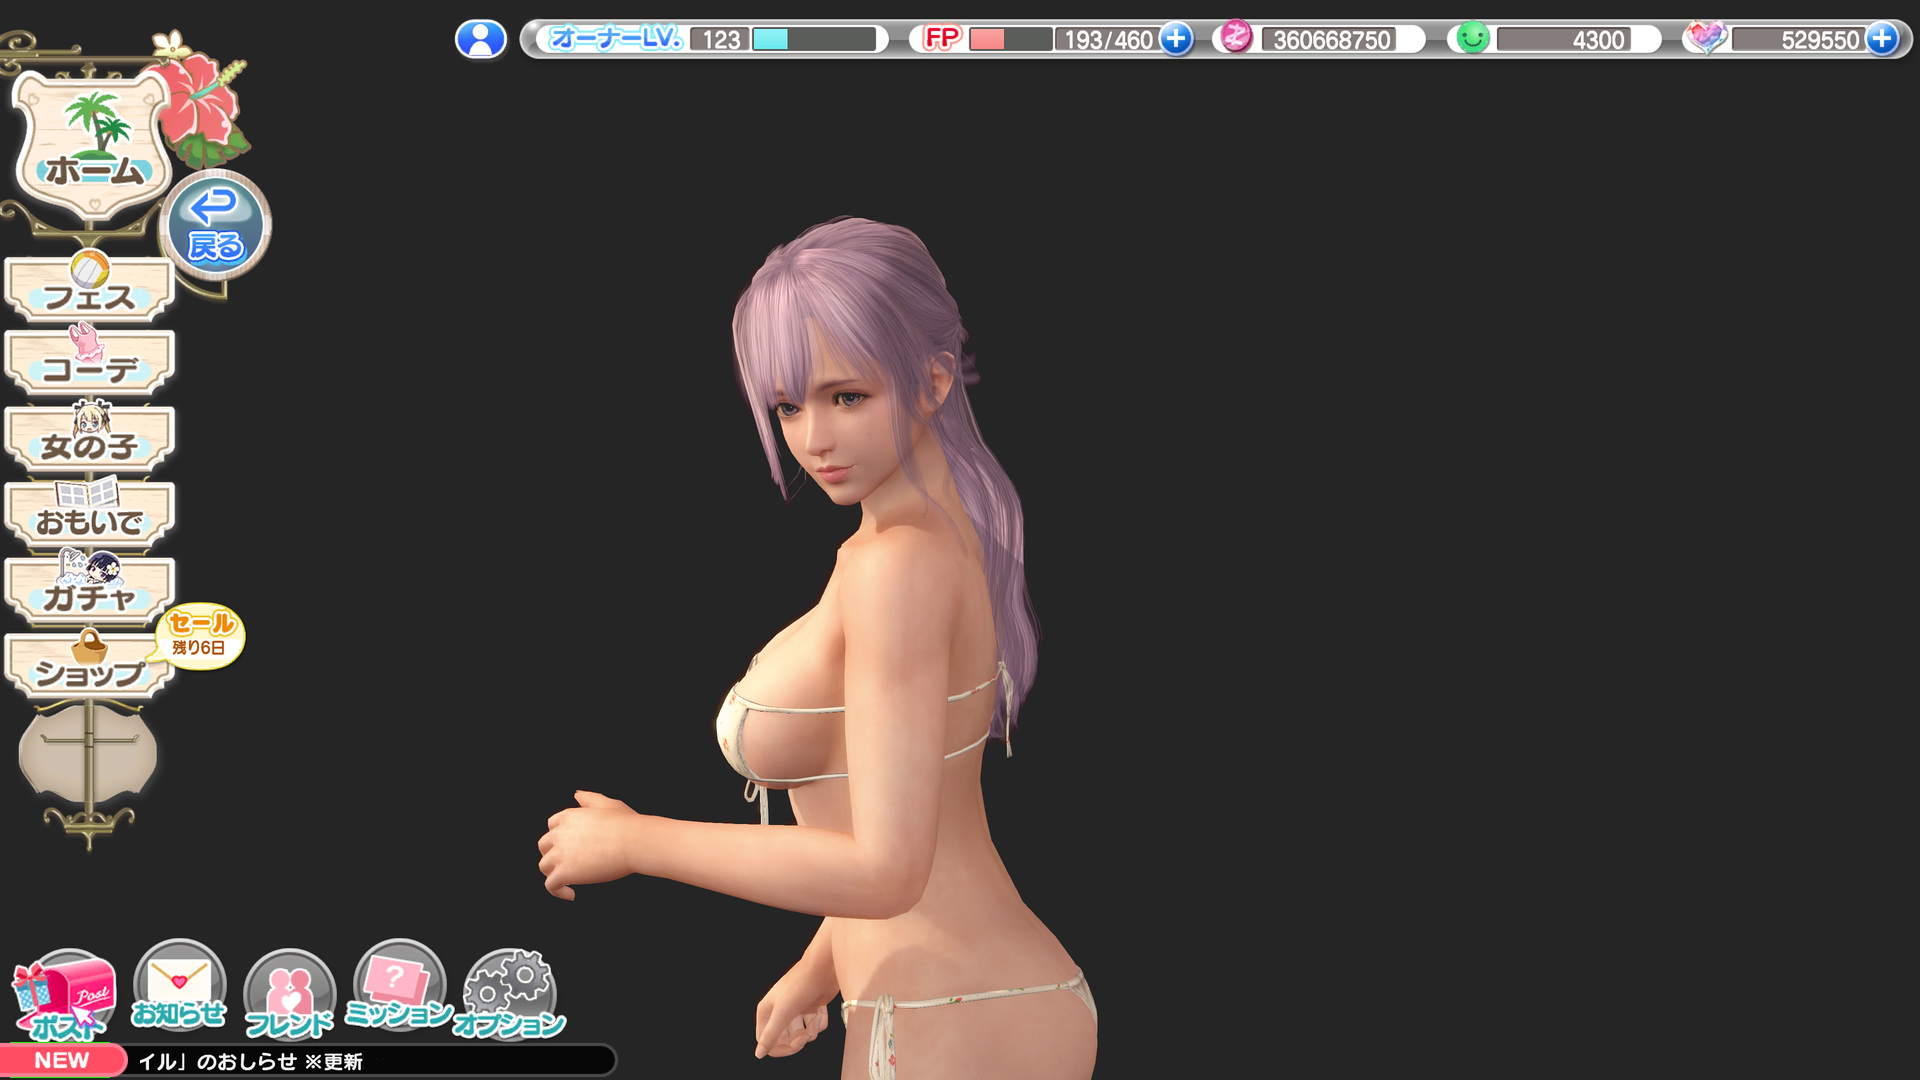The height and width of the screenshot is (1080, 1920).
Task: Click the pink Zack money coin icon
Action: (1236, 38)
